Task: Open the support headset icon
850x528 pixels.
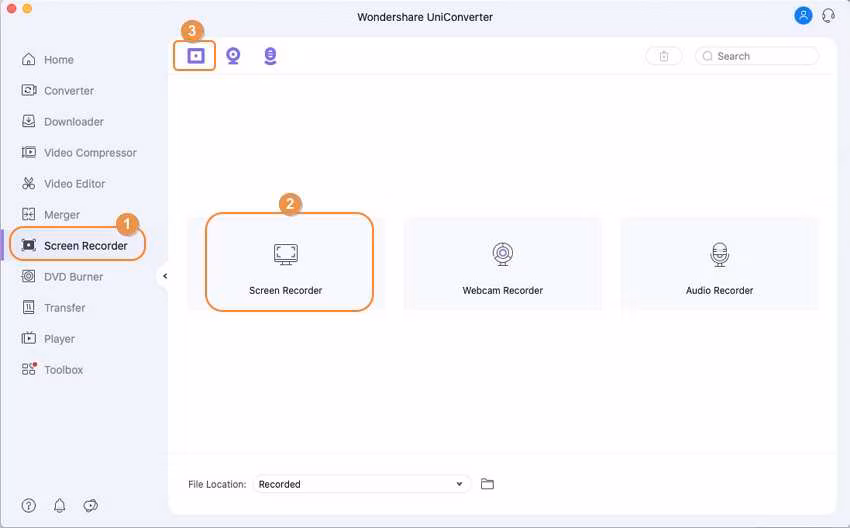Action: [828, 16]
